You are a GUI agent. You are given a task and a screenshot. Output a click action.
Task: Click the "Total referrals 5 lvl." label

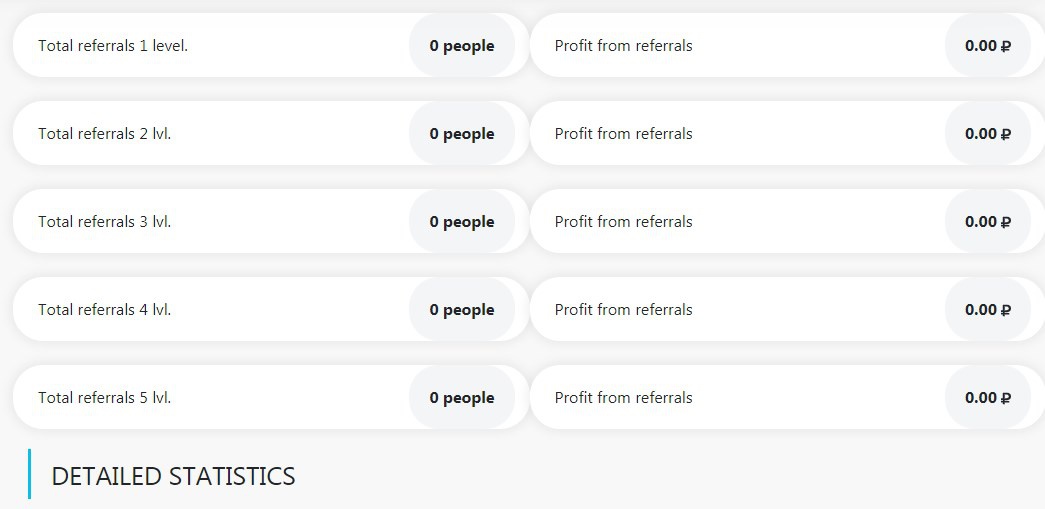pos(105,398)
